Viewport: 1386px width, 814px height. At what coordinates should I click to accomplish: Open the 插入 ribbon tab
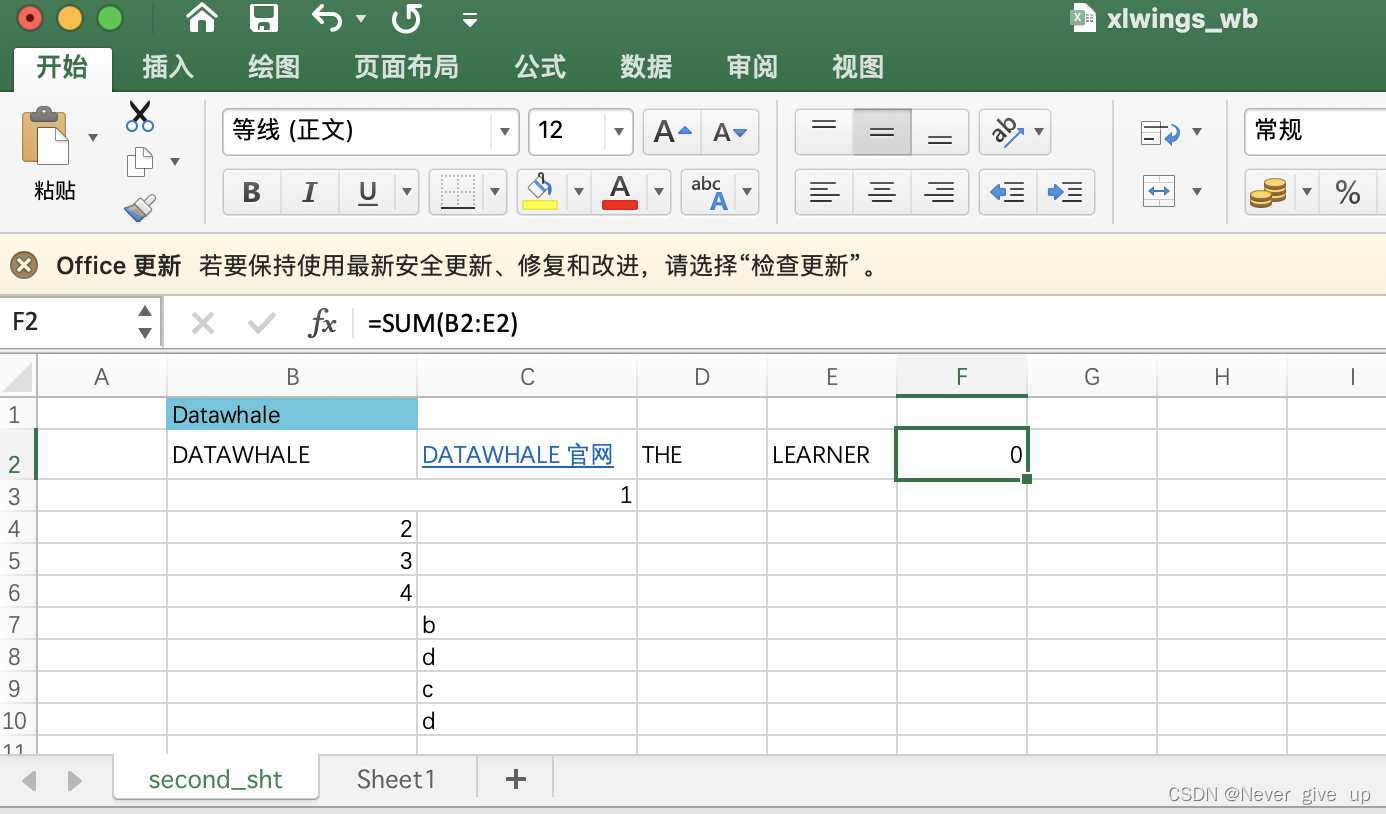(x=167, y=67)
